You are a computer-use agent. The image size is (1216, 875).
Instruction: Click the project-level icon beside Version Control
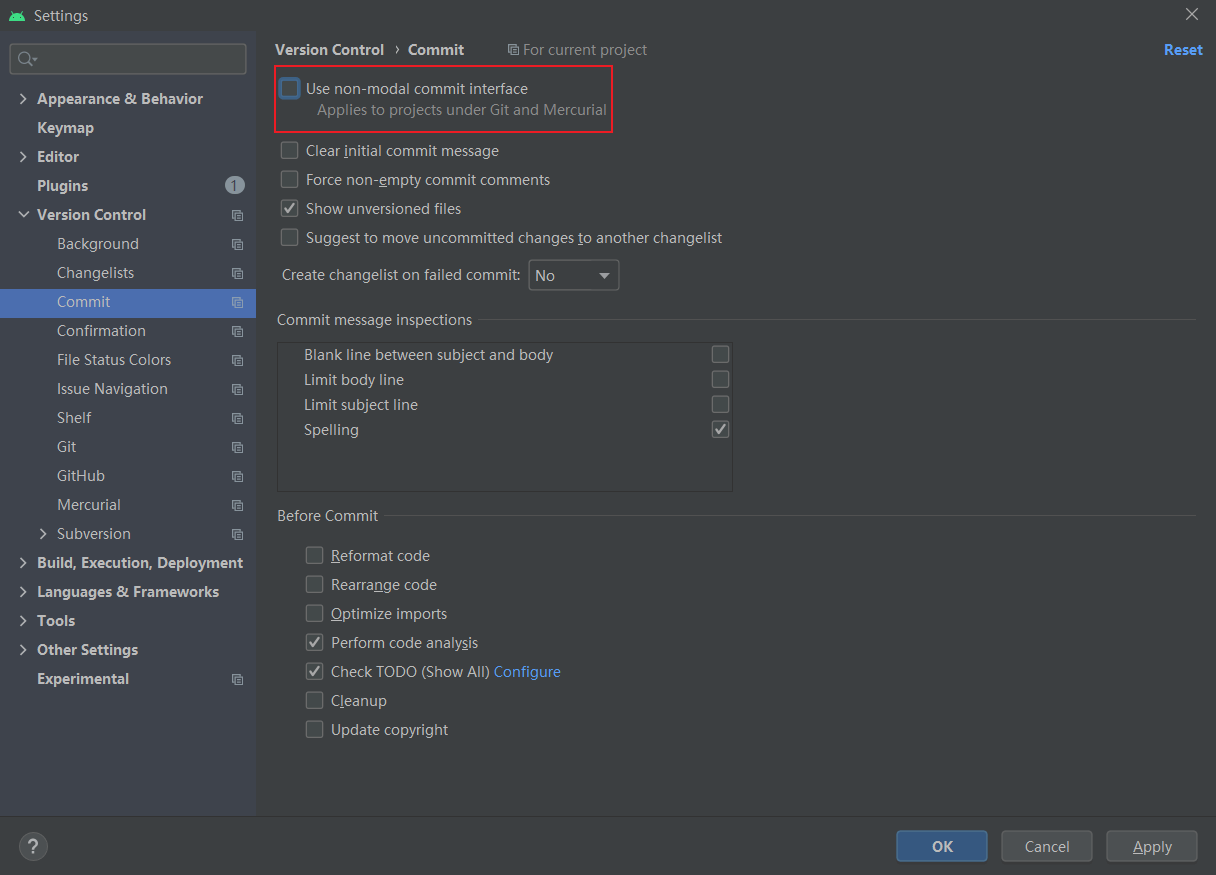pos(237,215)
